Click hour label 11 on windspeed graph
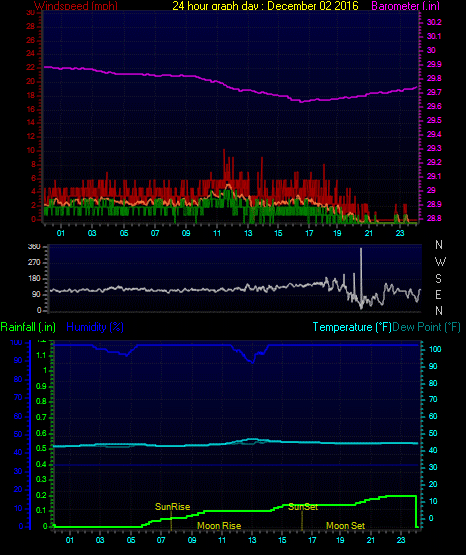 217,233
